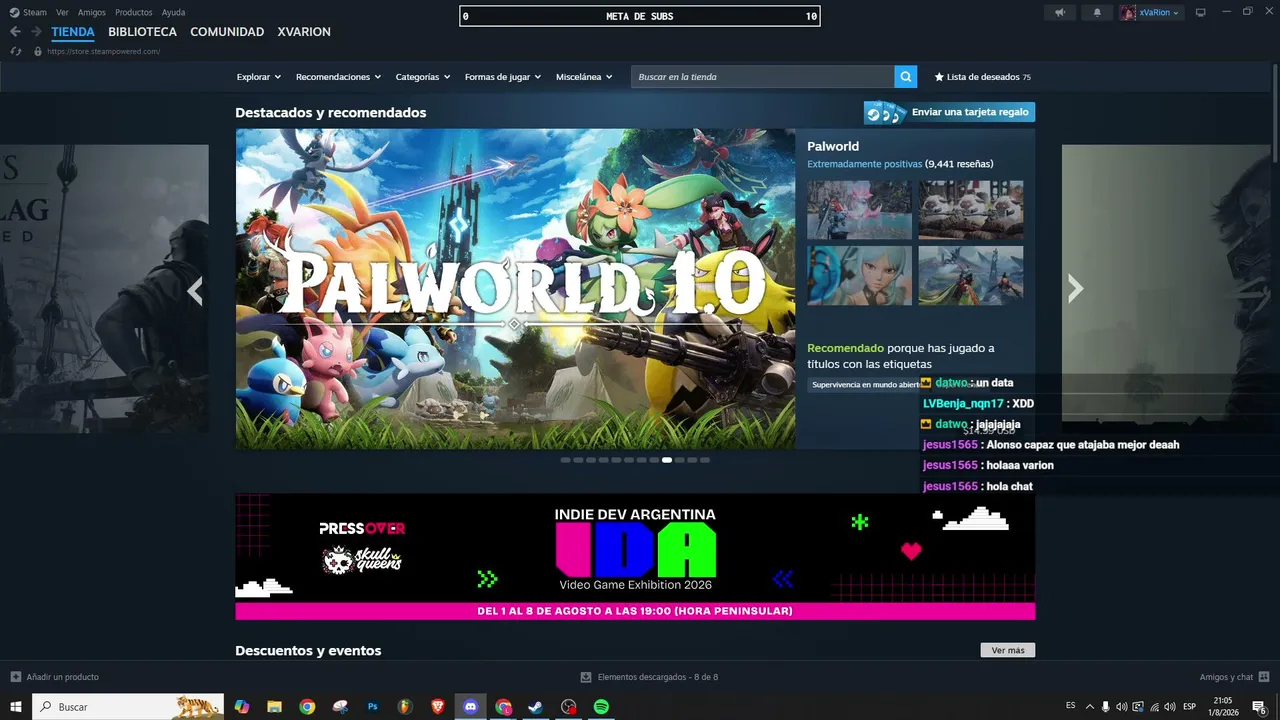Click Enviar una tarjeta regalo button
The image size is (1280, 720).
(x=949, y=112)
